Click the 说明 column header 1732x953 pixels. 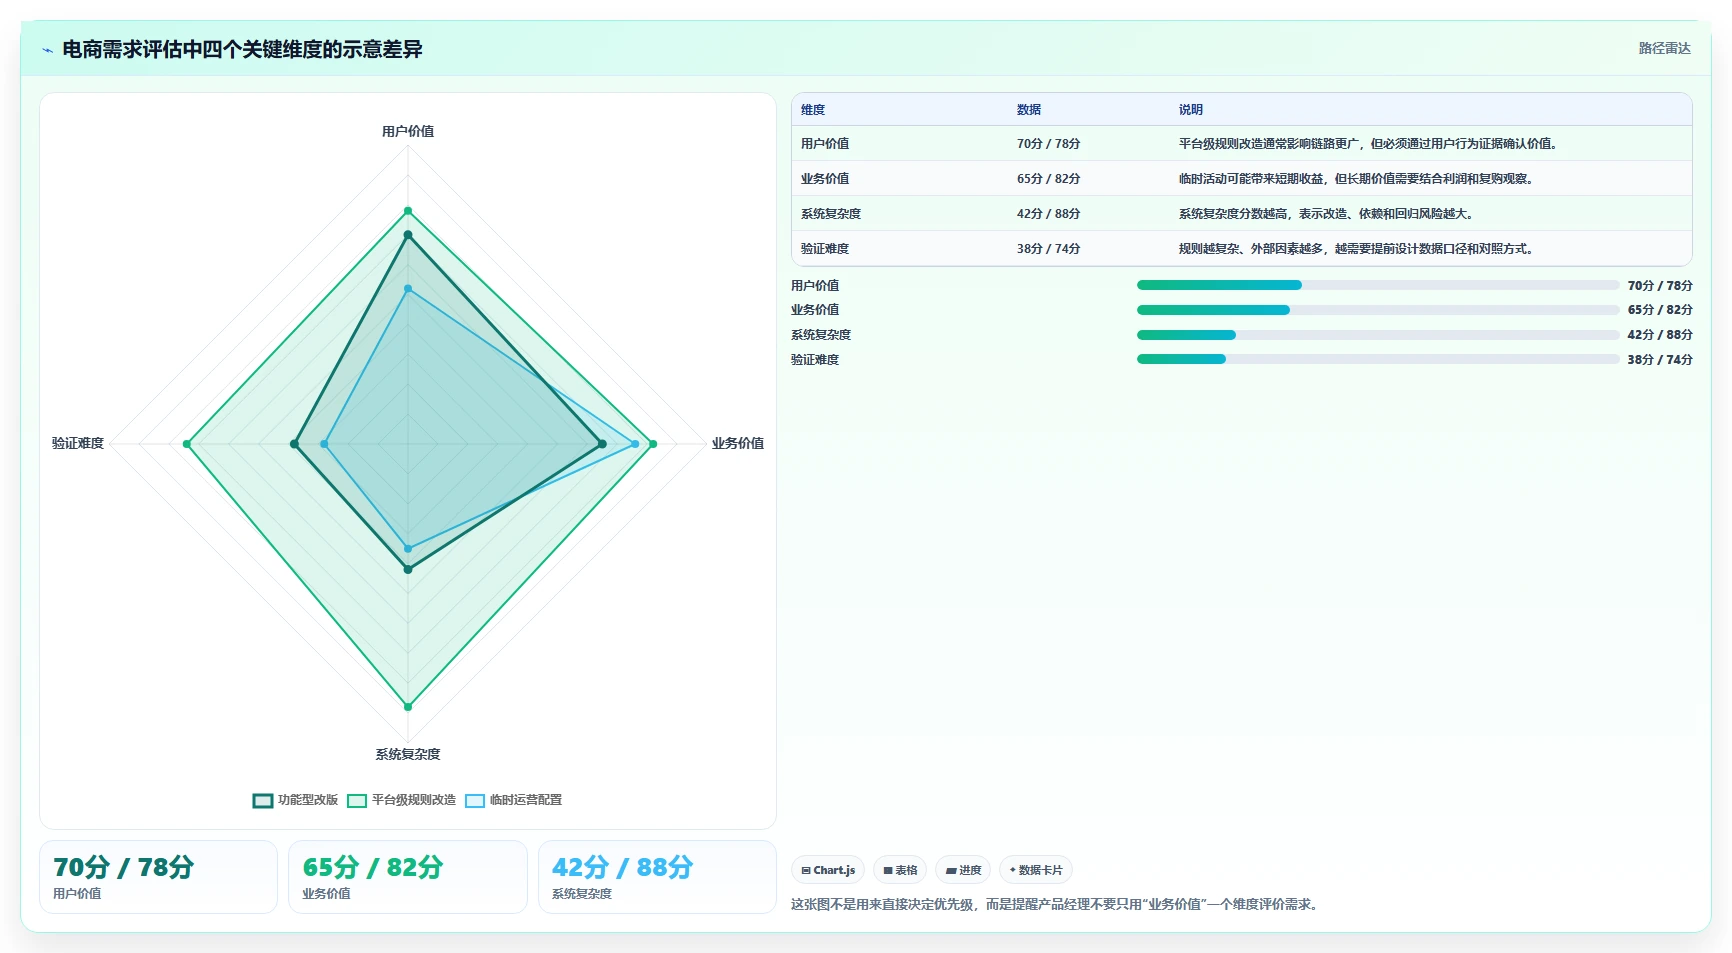(1191, 110)
